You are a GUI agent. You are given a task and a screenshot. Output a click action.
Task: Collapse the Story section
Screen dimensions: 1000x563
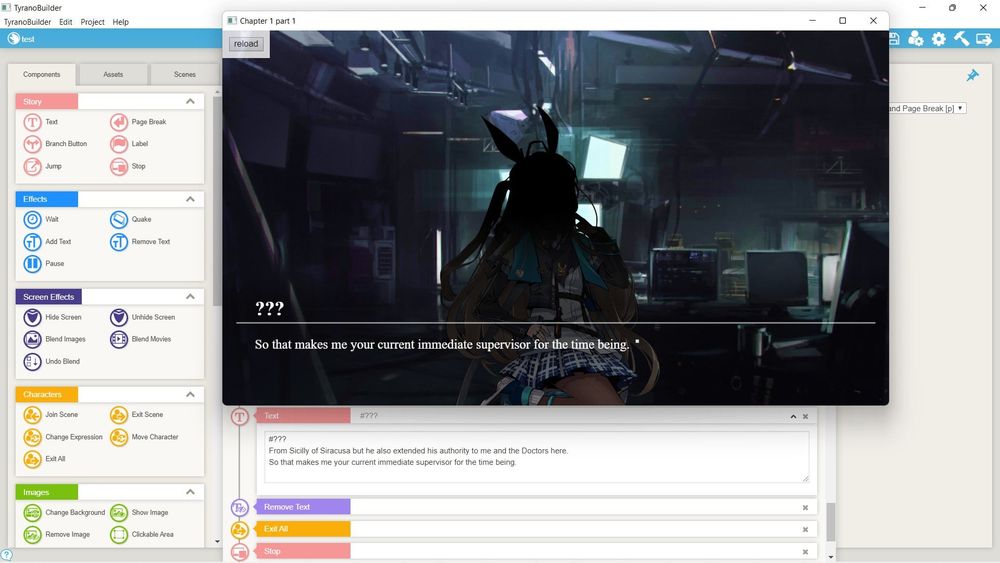190,101
